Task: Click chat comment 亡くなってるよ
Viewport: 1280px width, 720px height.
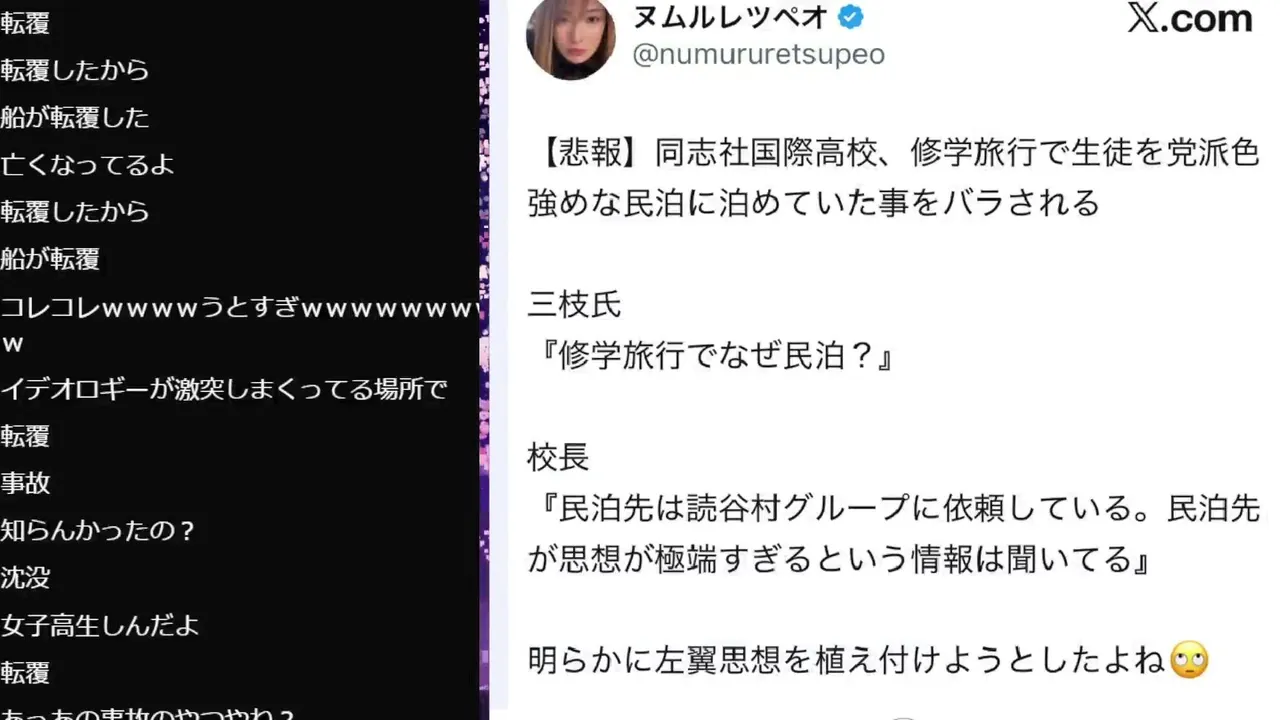Action: 88,165
